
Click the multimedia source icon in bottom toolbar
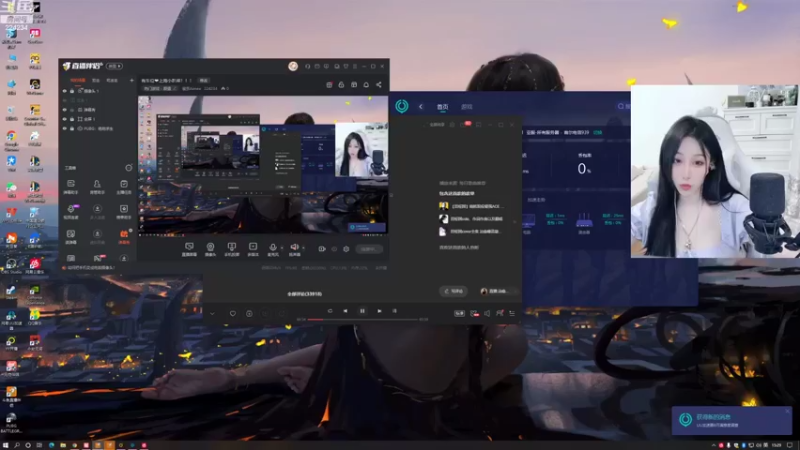[253, 248]
